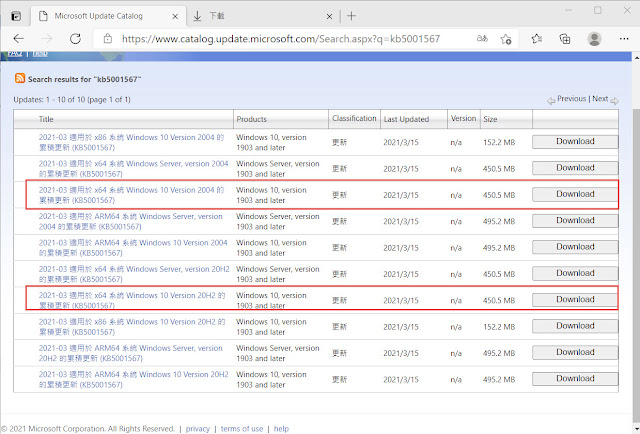Click the help footer link
Viewport: 640px width, 434px height.
(x=281, y=429)
